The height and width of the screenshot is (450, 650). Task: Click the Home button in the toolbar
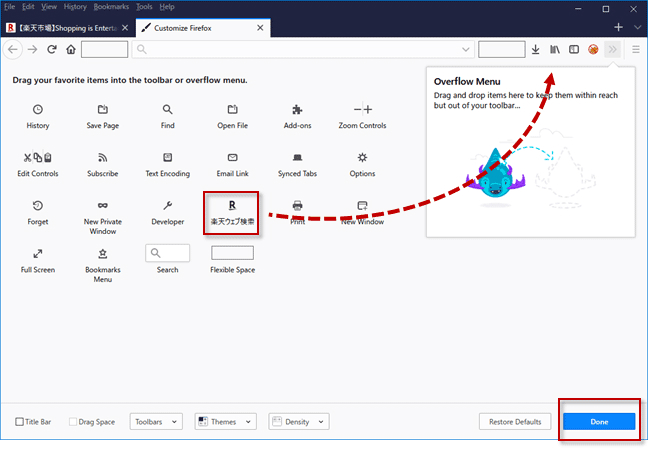(71, 50)
